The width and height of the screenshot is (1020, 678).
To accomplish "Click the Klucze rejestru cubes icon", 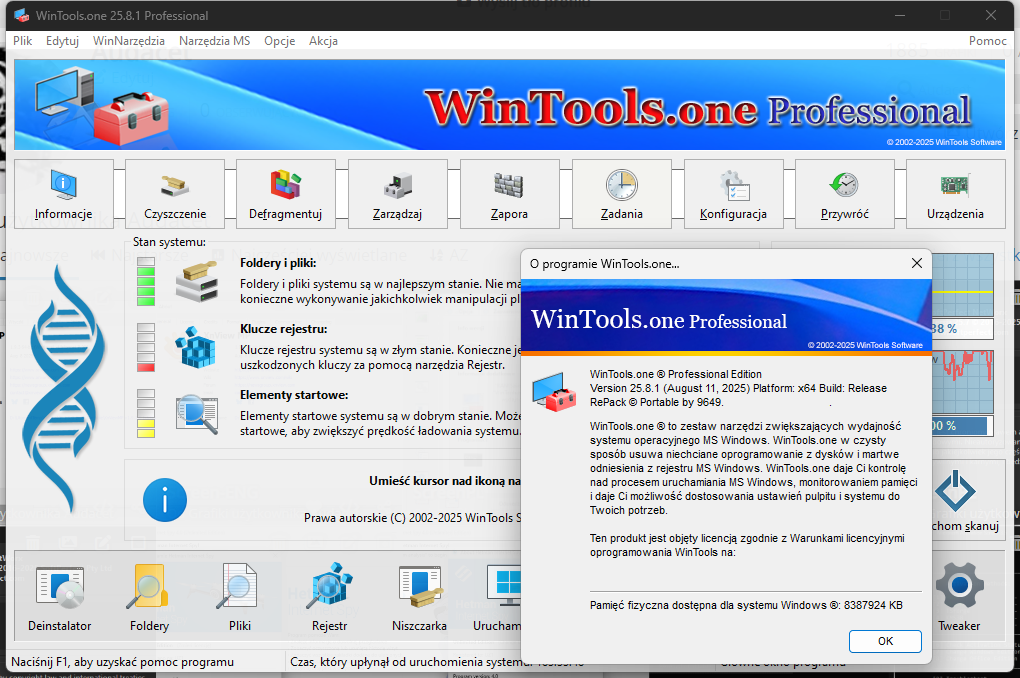I will [195, 347].
